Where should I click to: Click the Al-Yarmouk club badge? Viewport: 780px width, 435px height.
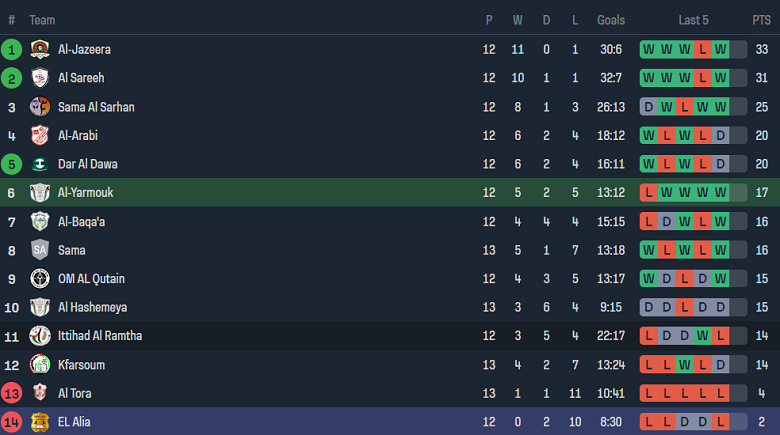tap(40, 193)
